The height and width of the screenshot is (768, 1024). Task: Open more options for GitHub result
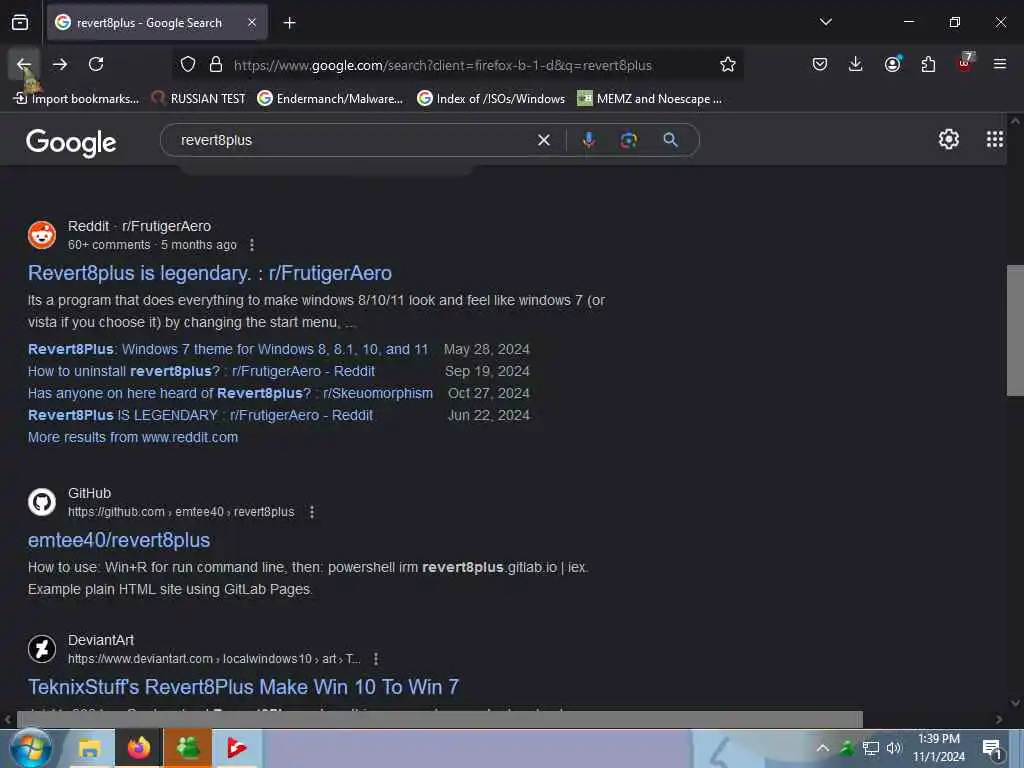(x=312, y=512)
